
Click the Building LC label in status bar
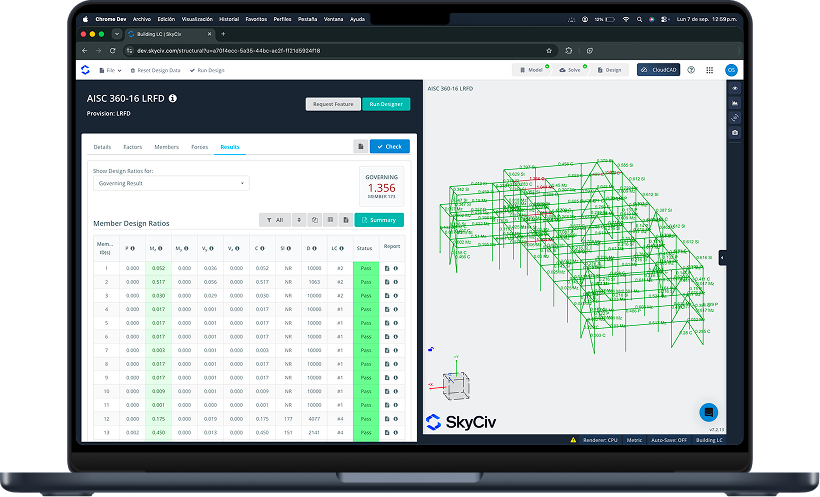(709, 440)
